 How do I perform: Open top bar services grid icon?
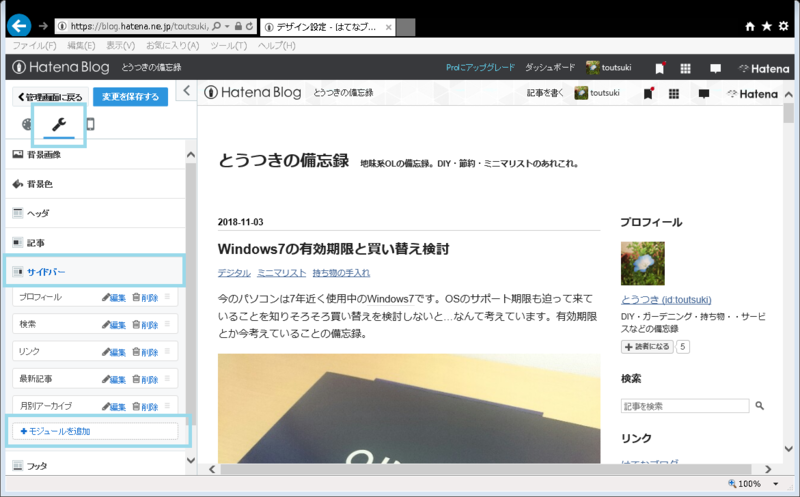pos(686,68)
